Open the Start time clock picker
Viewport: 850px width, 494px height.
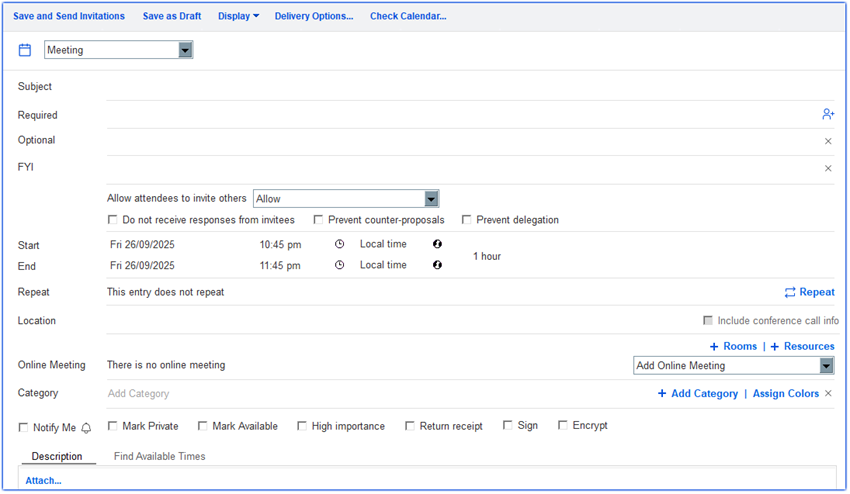point(339,244)
